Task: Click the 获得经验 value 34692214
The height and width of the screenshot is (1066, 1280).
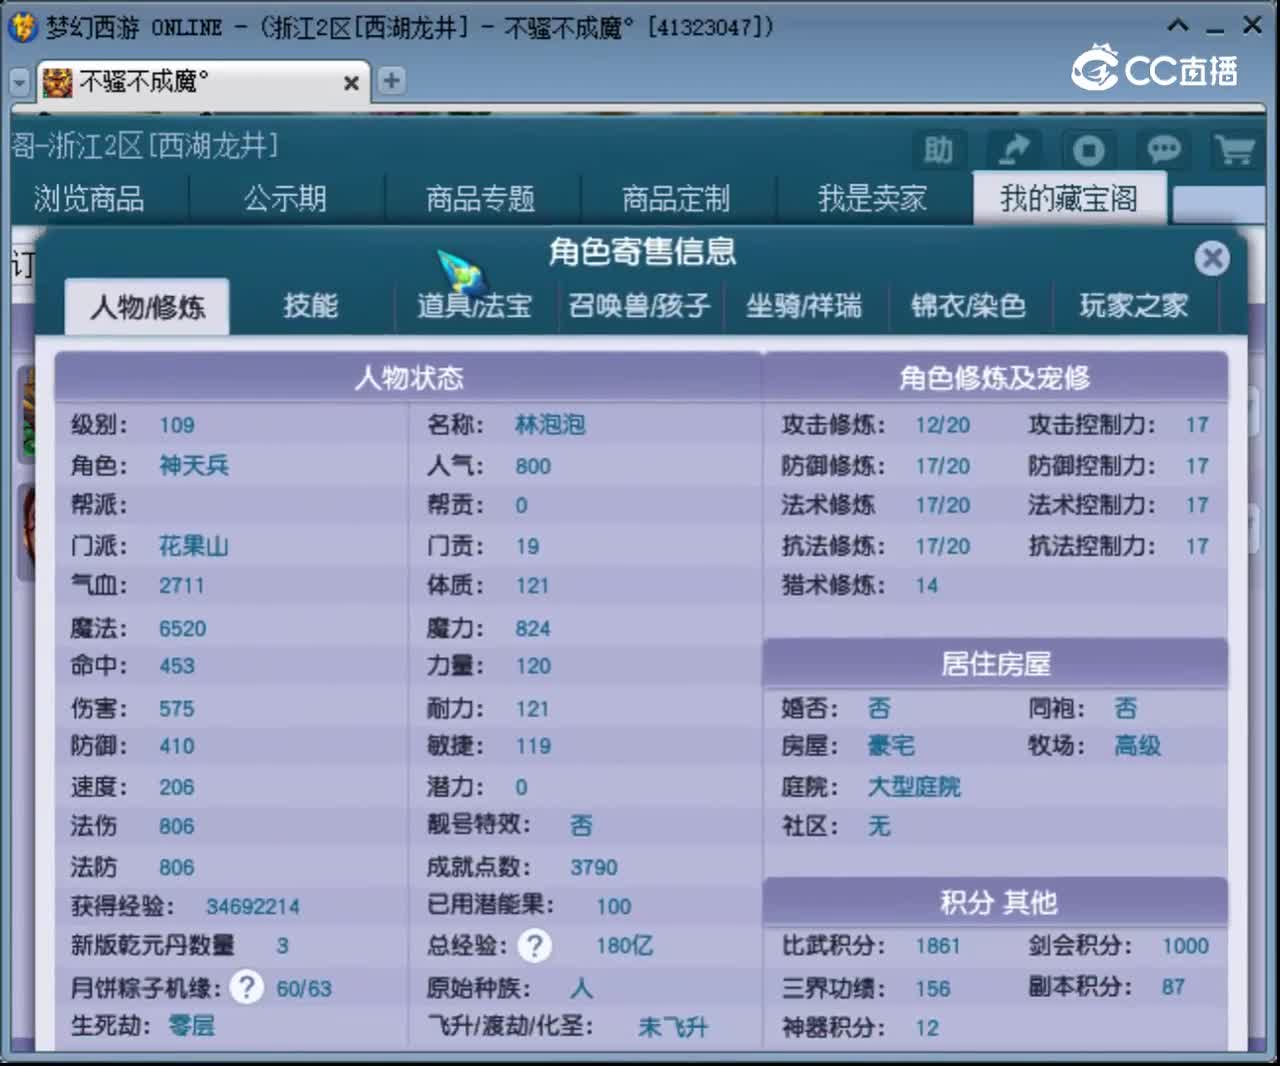Action: [252, 906]
